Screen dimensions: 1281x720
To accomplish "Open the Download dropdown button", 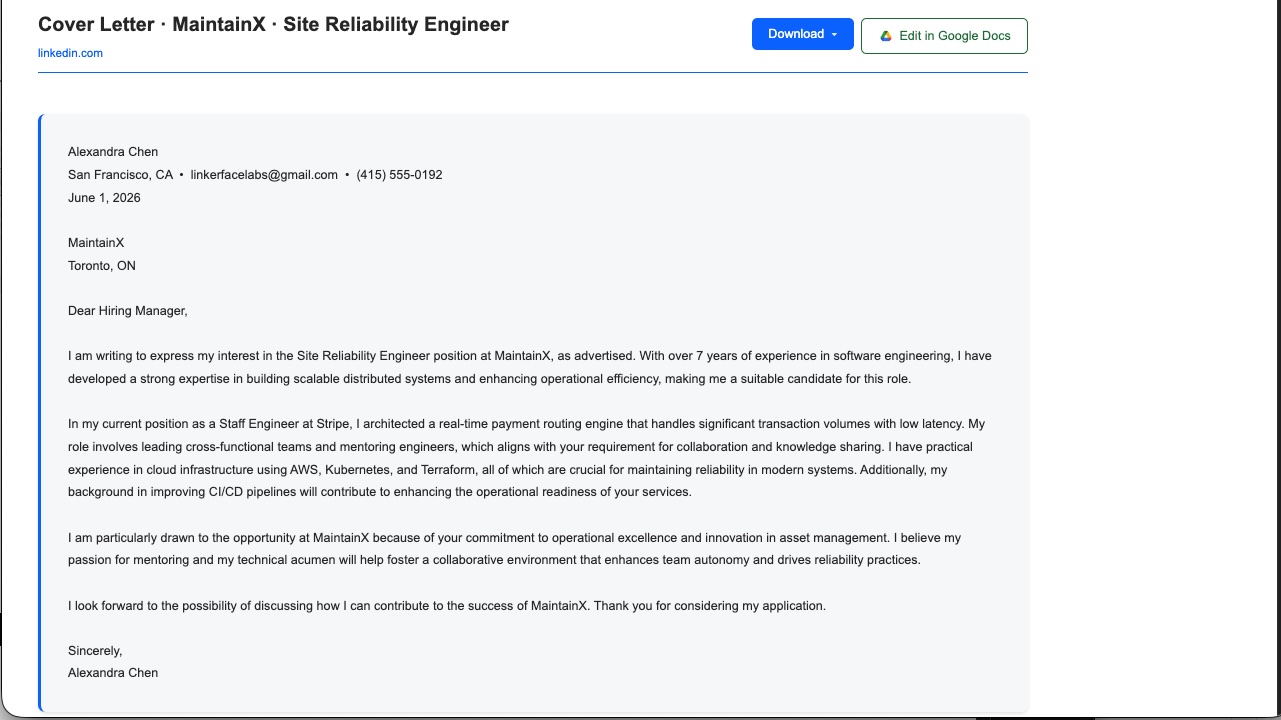I will click(x=803, y=34).
